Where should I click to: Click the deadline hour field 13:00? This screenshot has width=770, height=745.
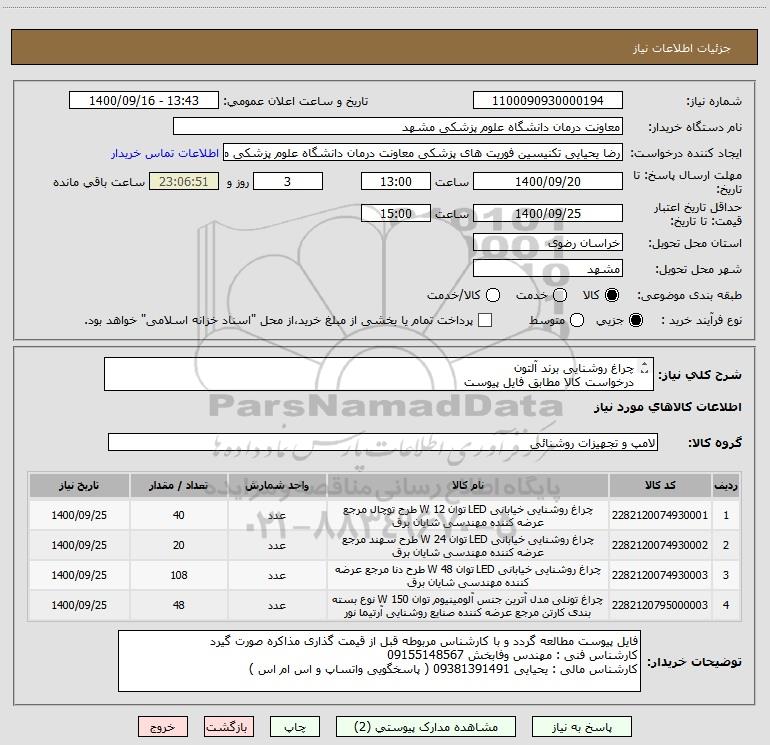click(x=396, y=182)
